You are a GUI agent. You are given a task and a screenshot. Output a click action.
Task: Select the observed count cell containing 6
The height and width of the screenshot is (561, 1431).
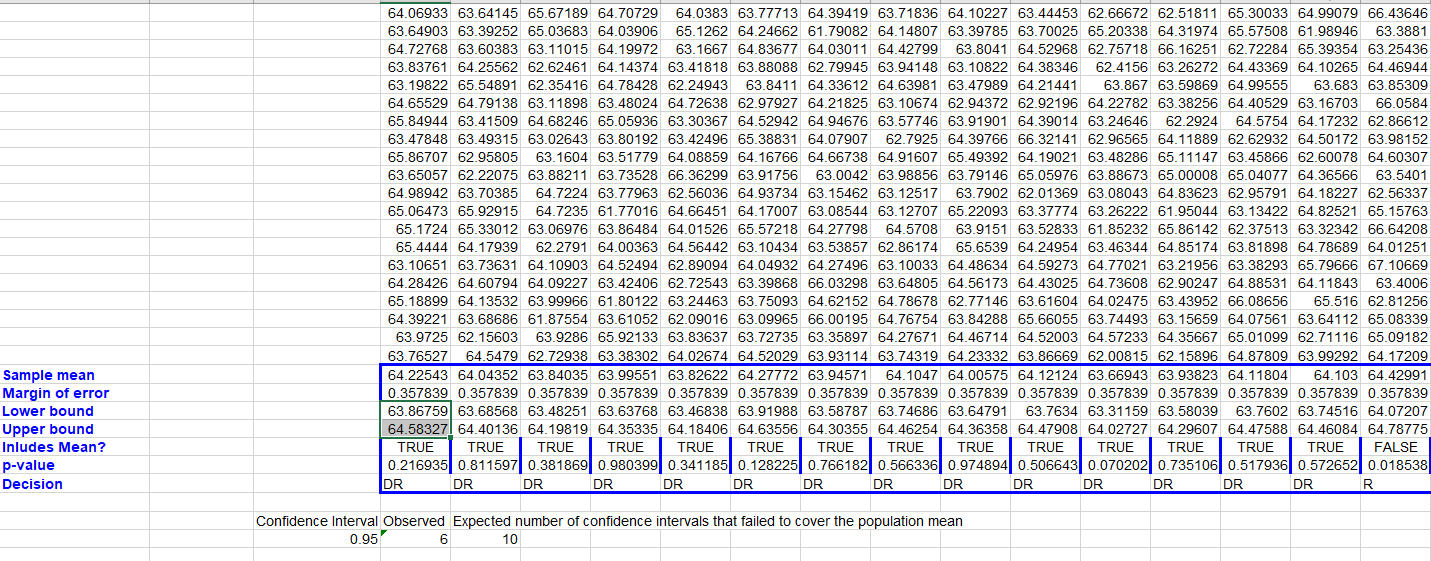click(416, 539)
